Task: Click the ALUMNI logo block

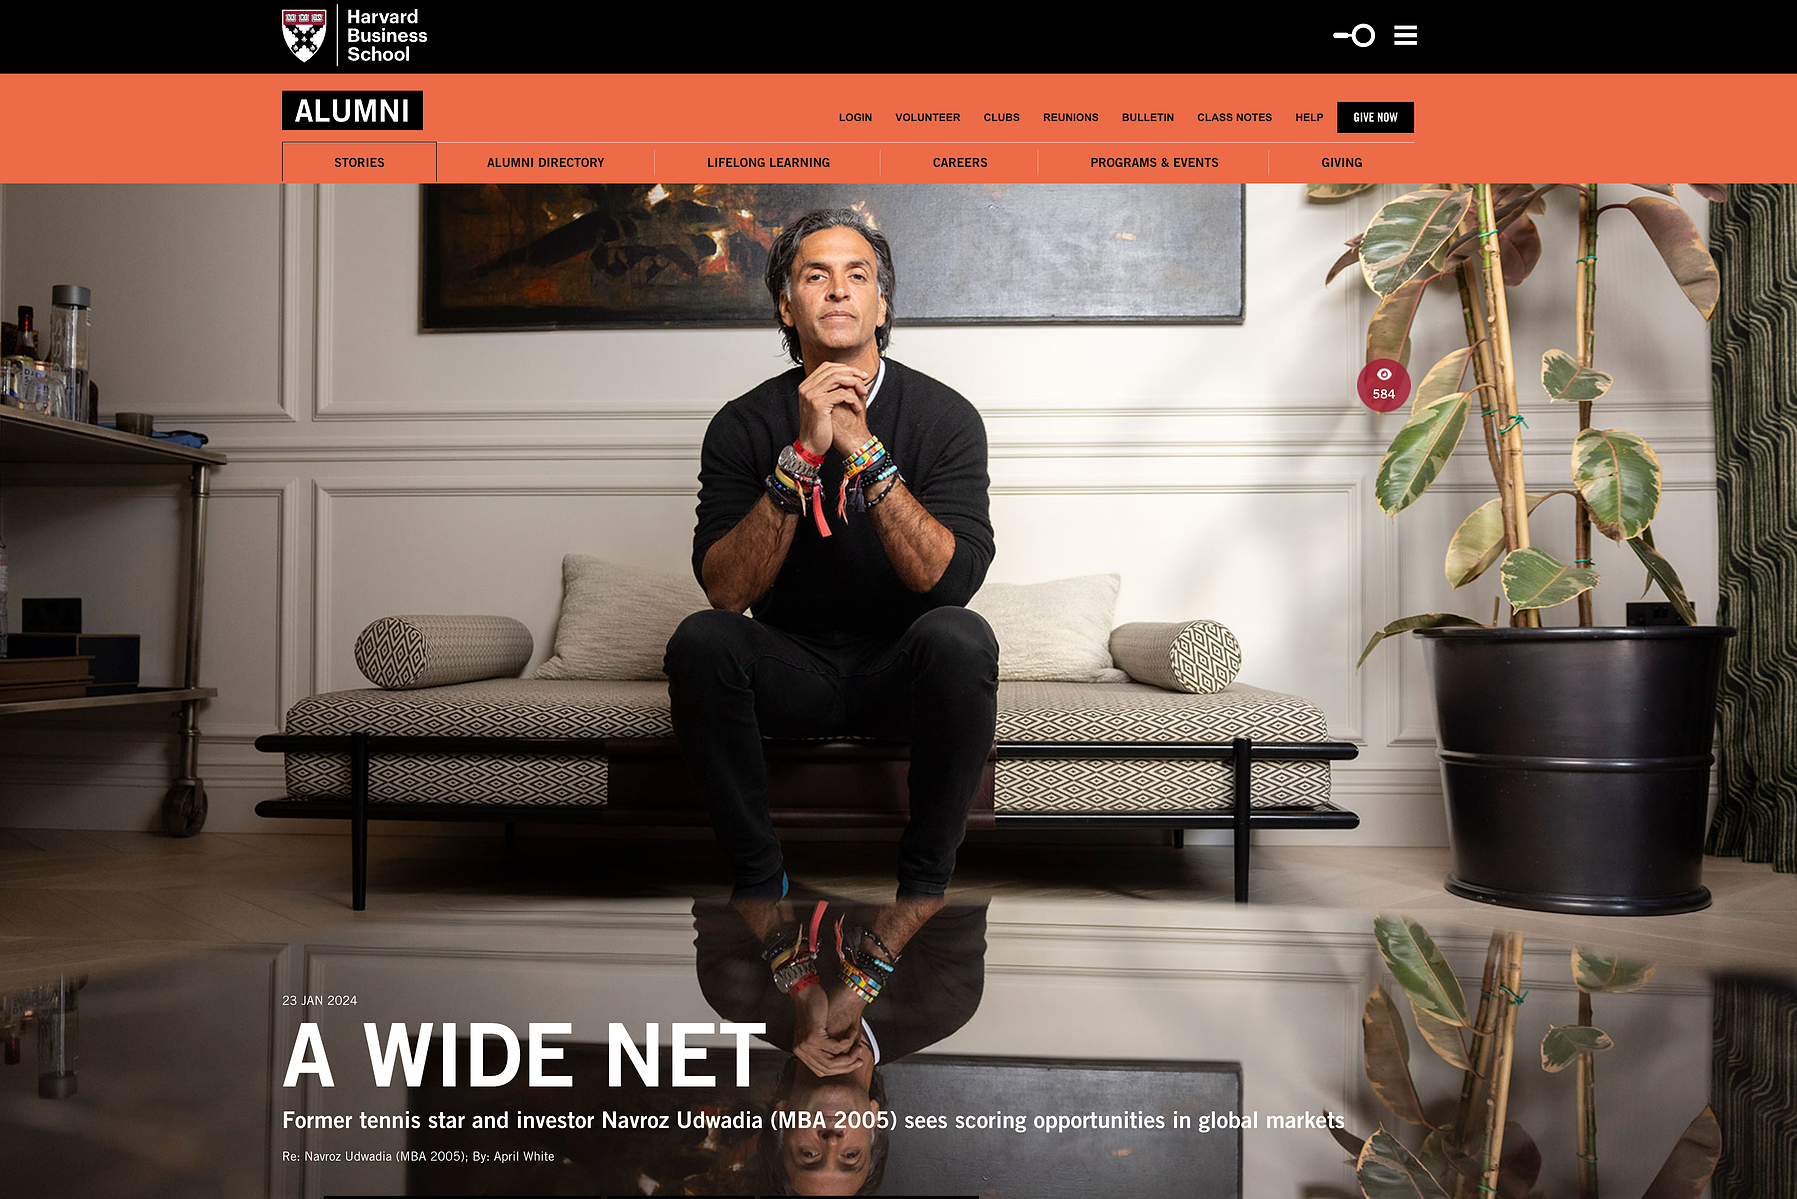Action: (352, 110)
